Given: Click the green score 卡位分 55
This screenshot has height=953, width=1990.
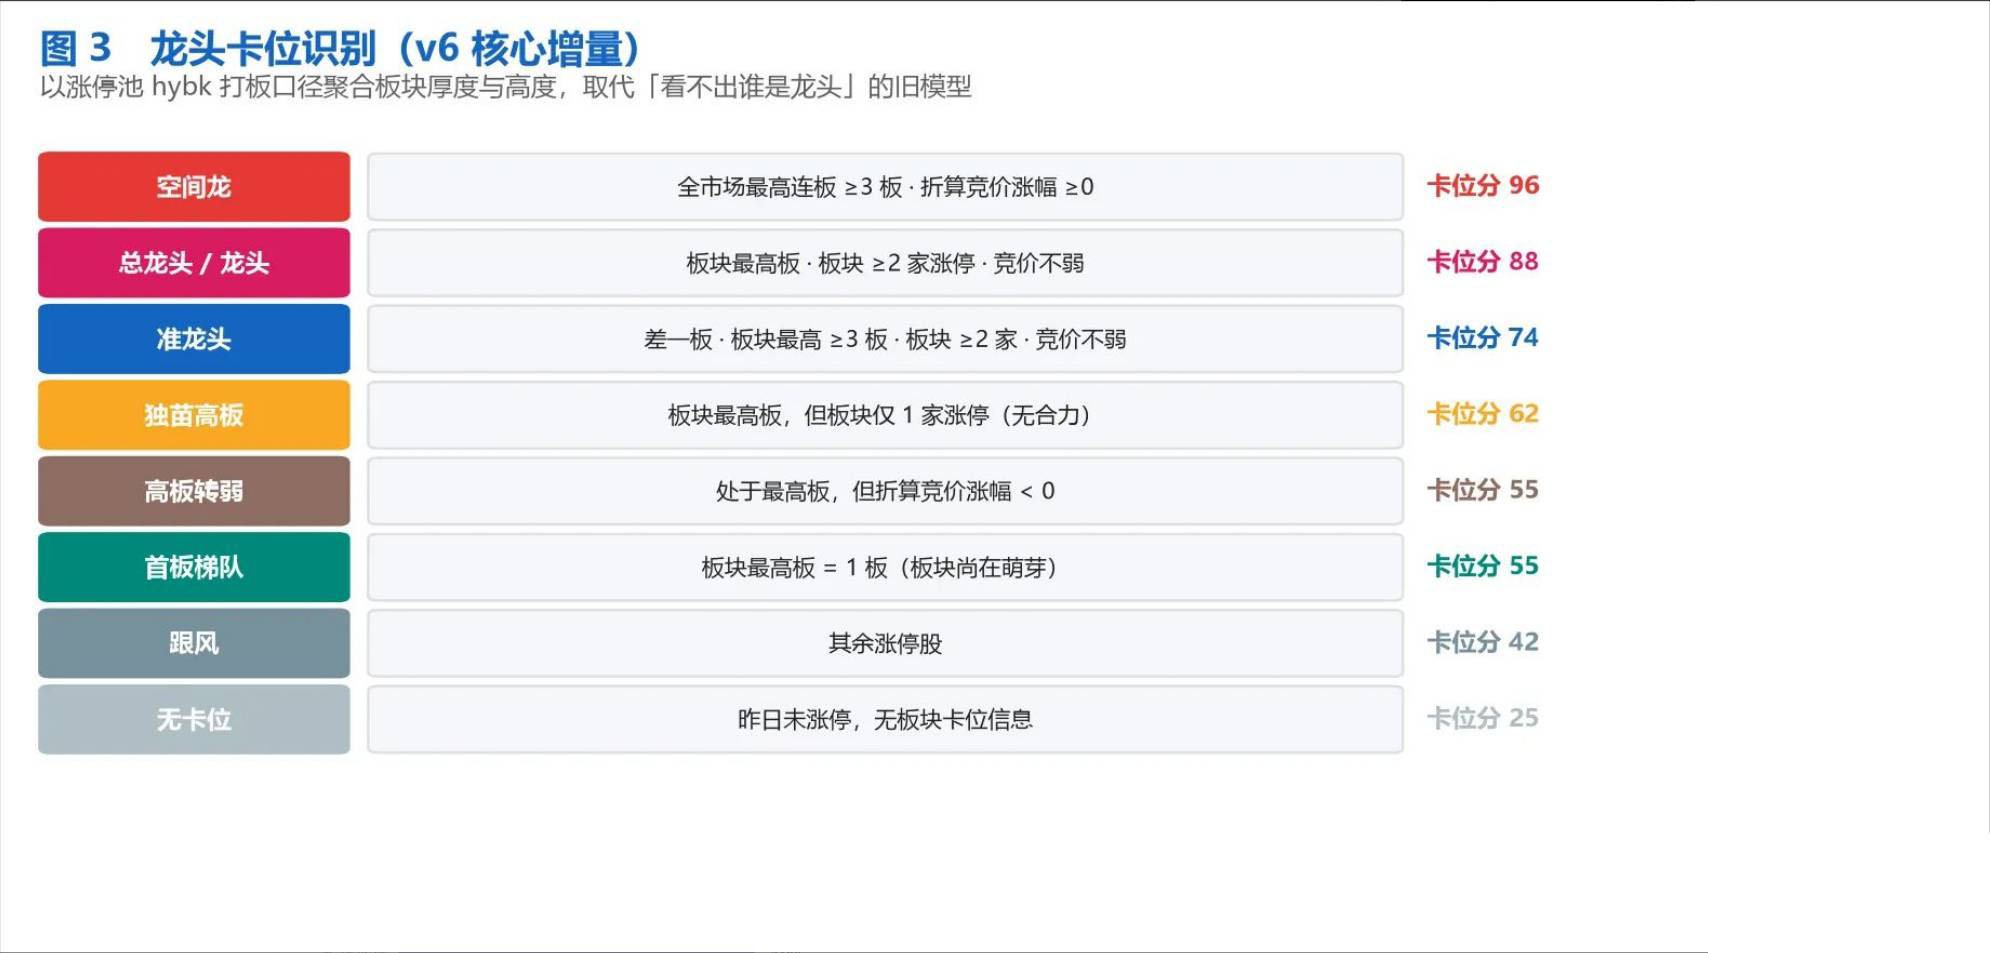Looking at the screenshot, I should tap(1483, 565).
